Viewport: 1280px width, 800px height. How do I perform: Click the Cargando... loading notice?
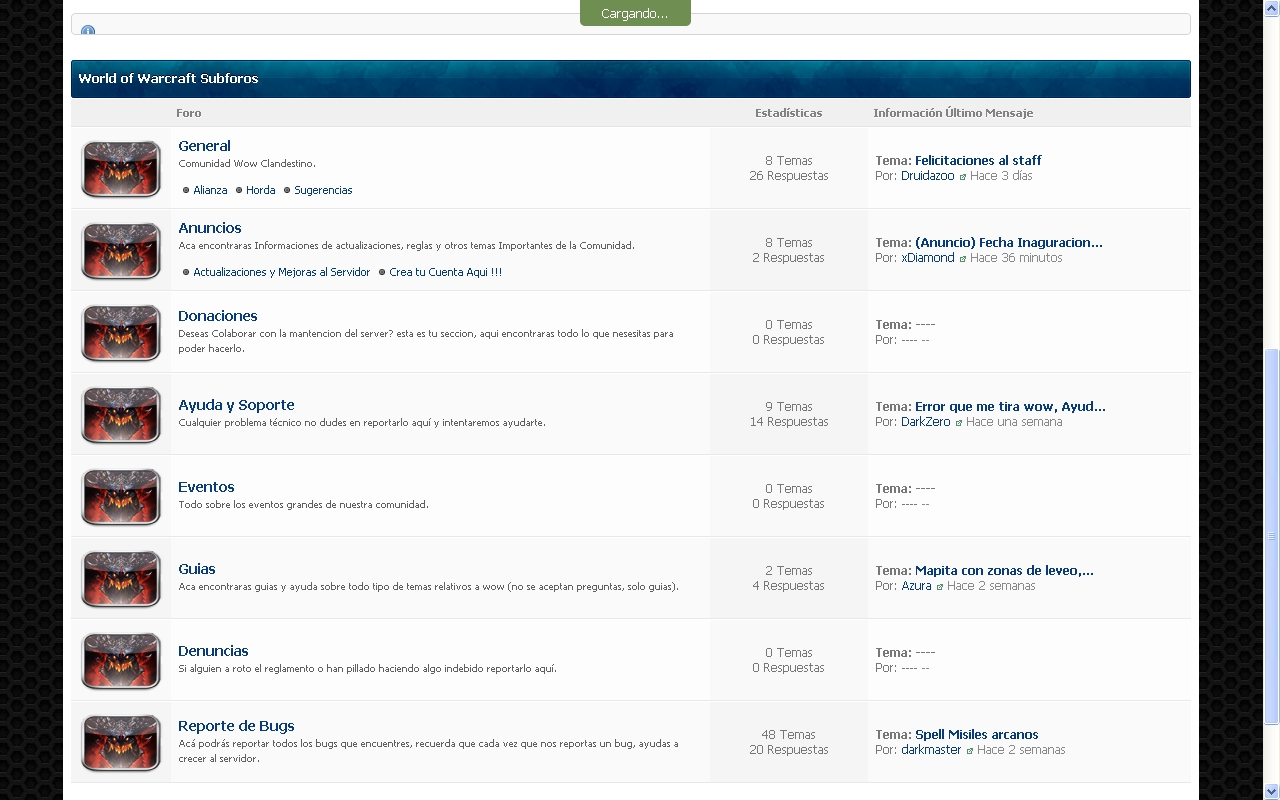[635, 13]
